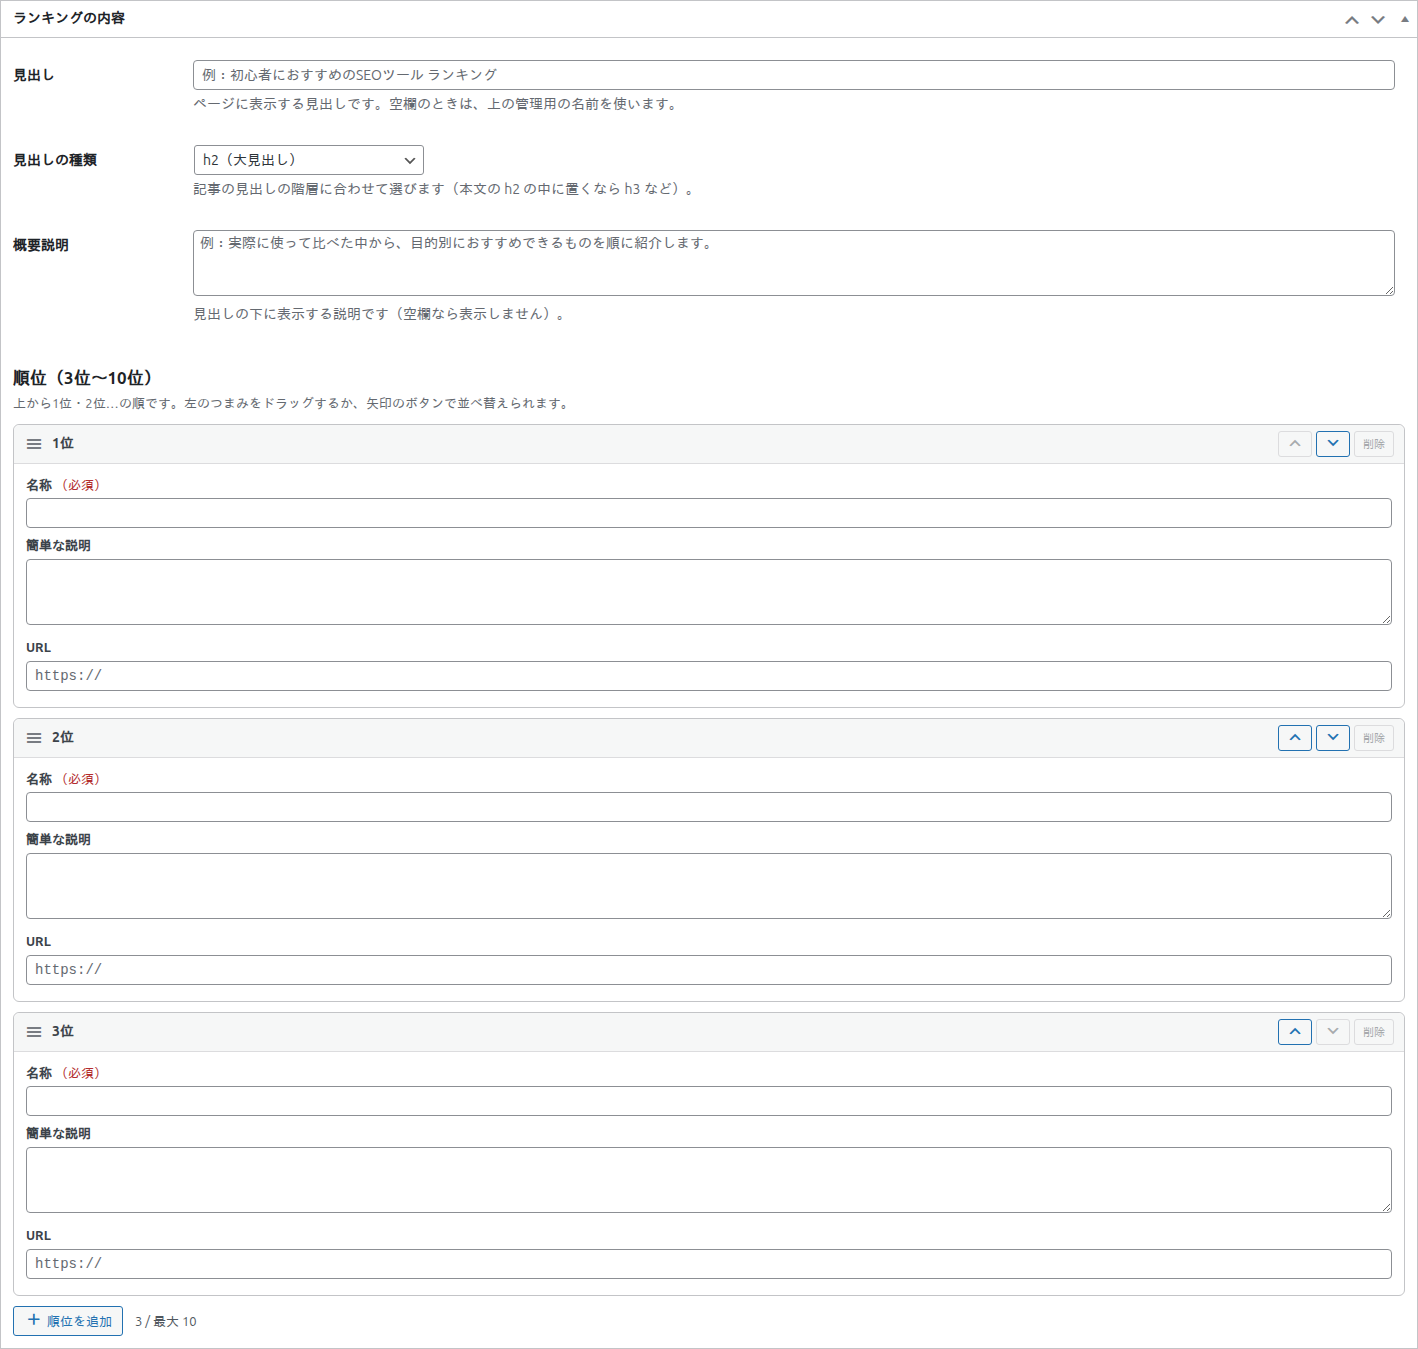Focus the 名称 field of 2位

tap(708, 807)
